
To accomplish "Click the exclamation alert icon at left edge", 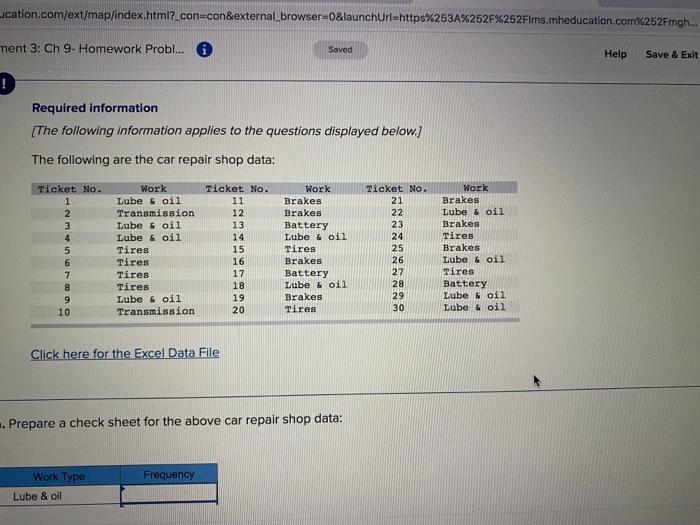I will (4, 84).
